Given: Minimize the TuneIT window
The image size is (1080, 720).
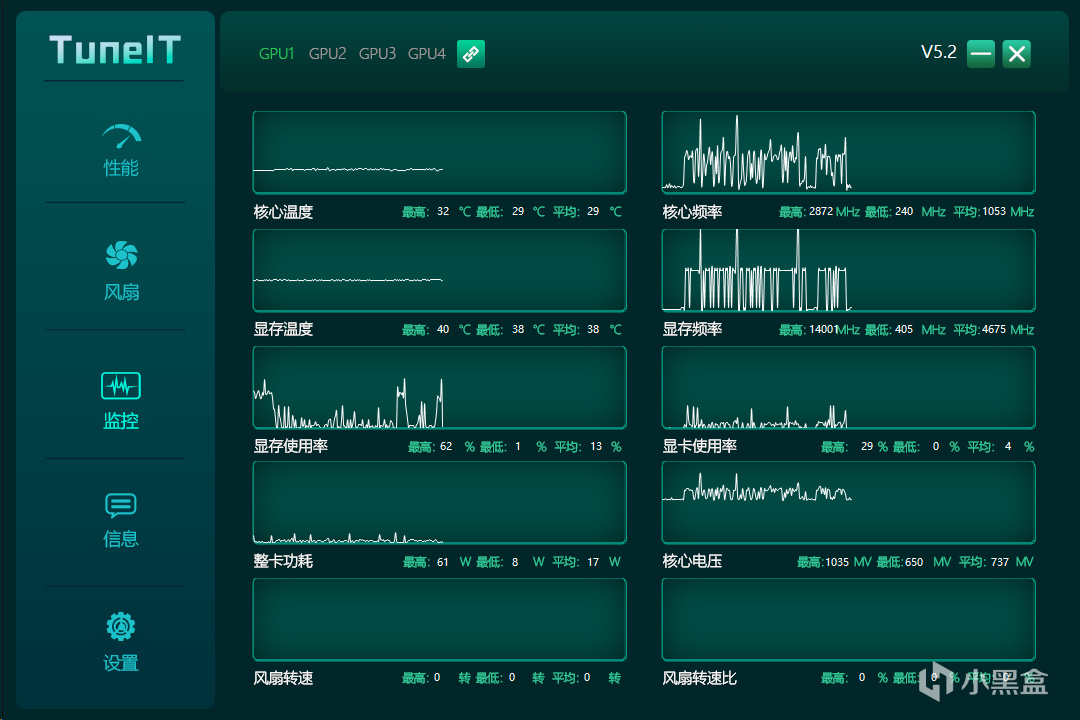Looking at the screenshot, I should [x=981, y=54].
